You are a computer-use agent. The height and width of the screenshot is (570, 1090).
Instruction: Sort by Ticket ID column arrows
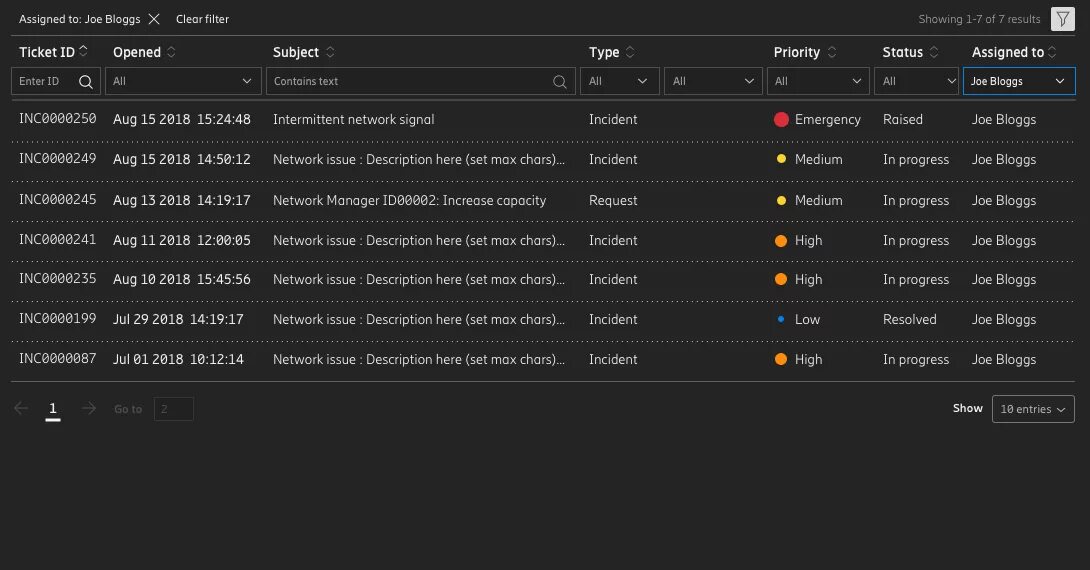point(84,52)
